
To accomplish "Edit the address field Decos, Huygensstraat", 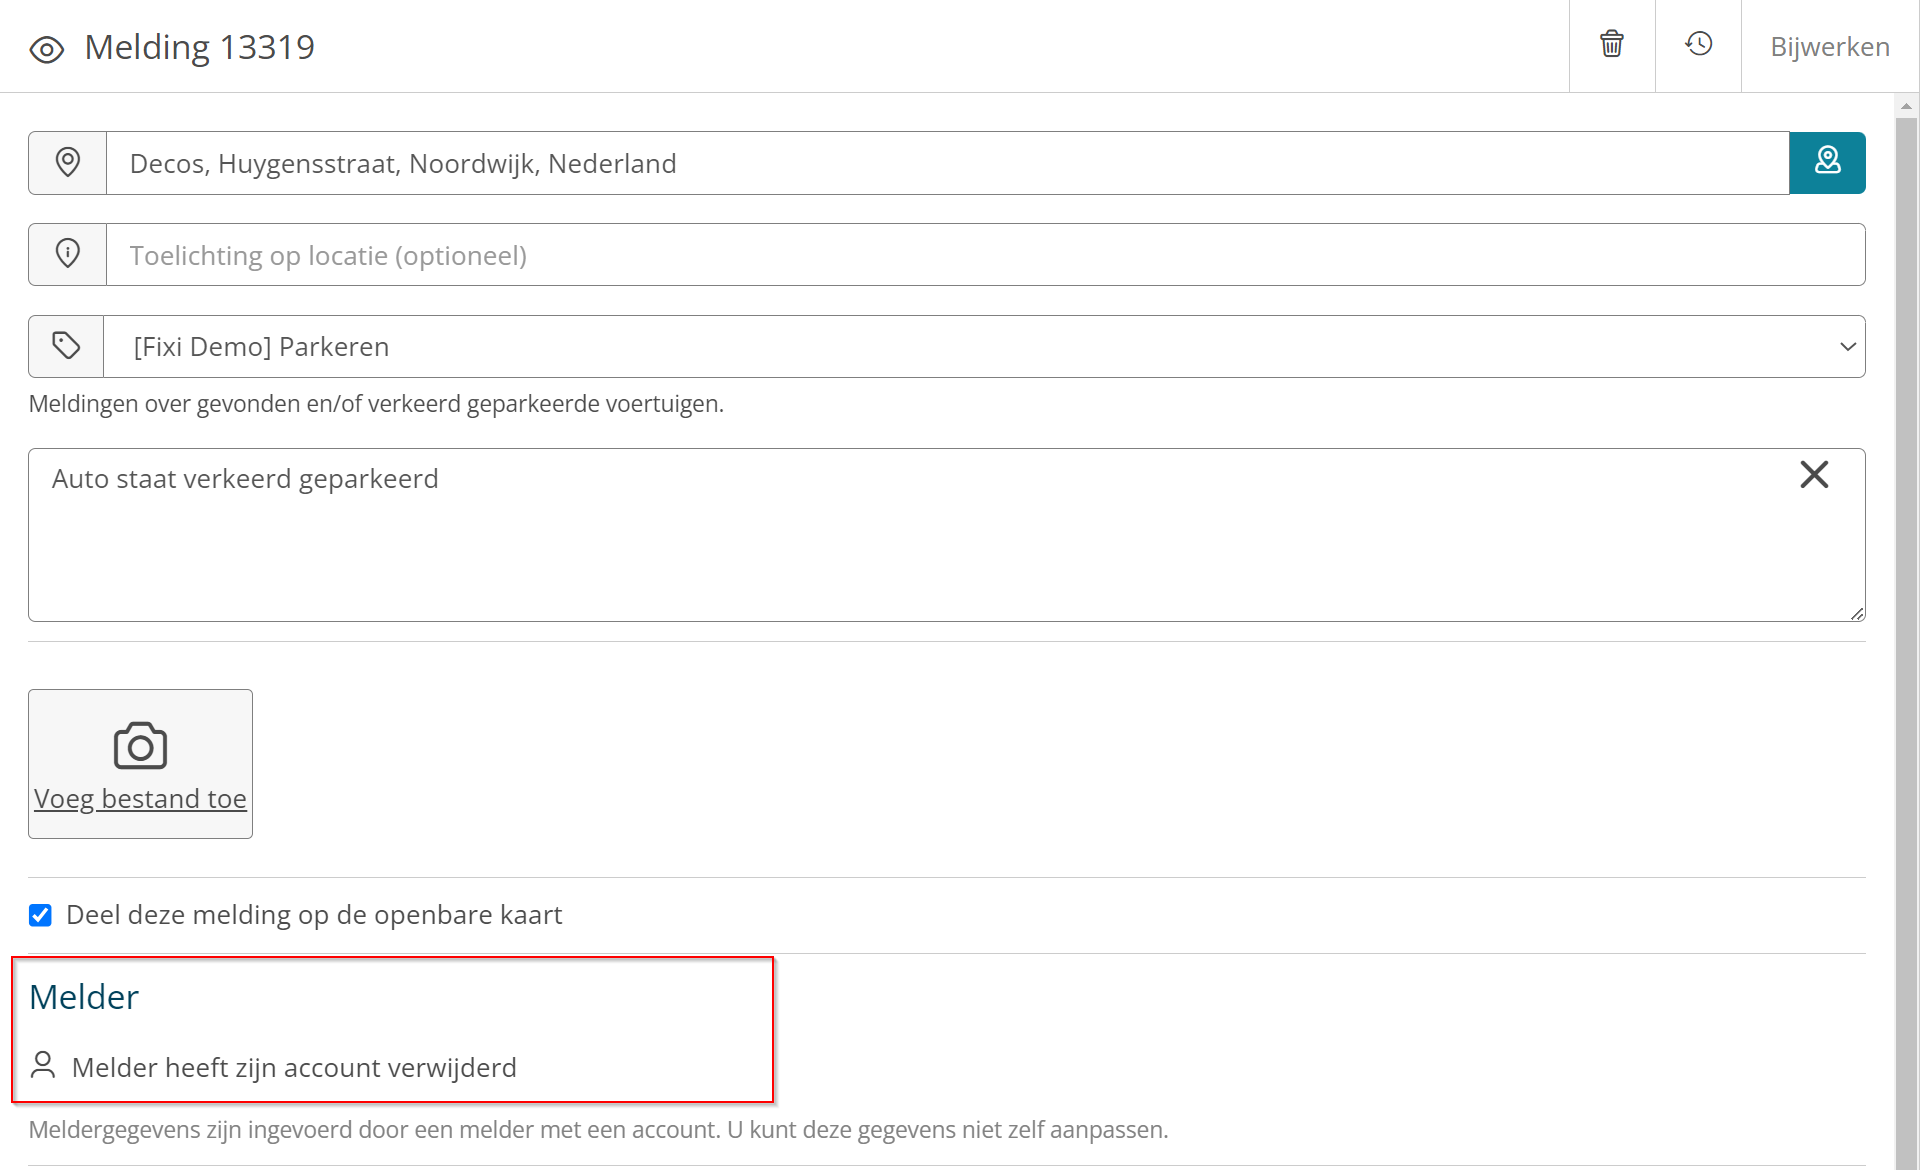I will click(x=947, y=163).
